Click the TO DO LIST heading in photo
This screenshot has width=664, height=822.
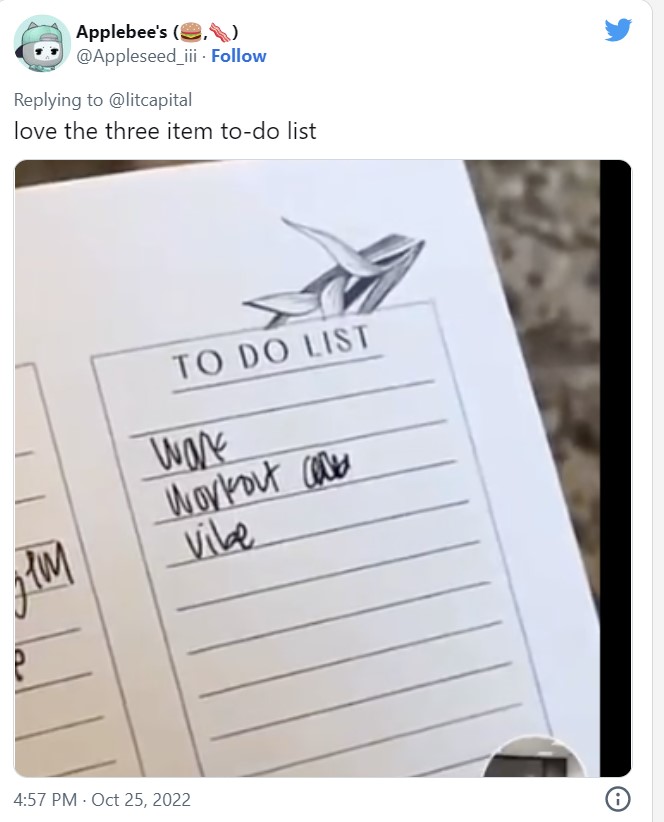coord(271,351)
